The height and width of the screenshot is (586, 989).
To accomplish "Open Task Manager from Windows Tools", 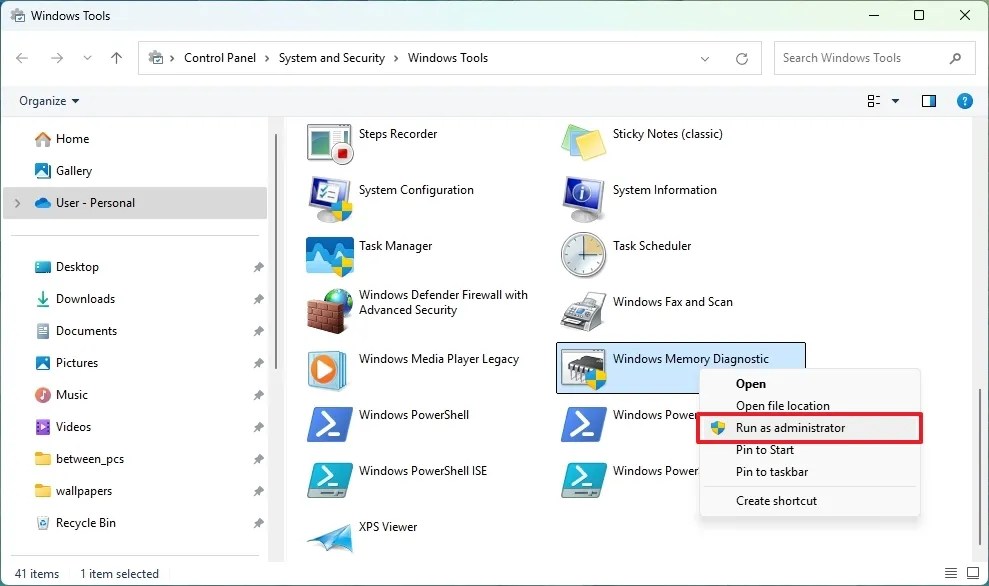I will [395, 246].
